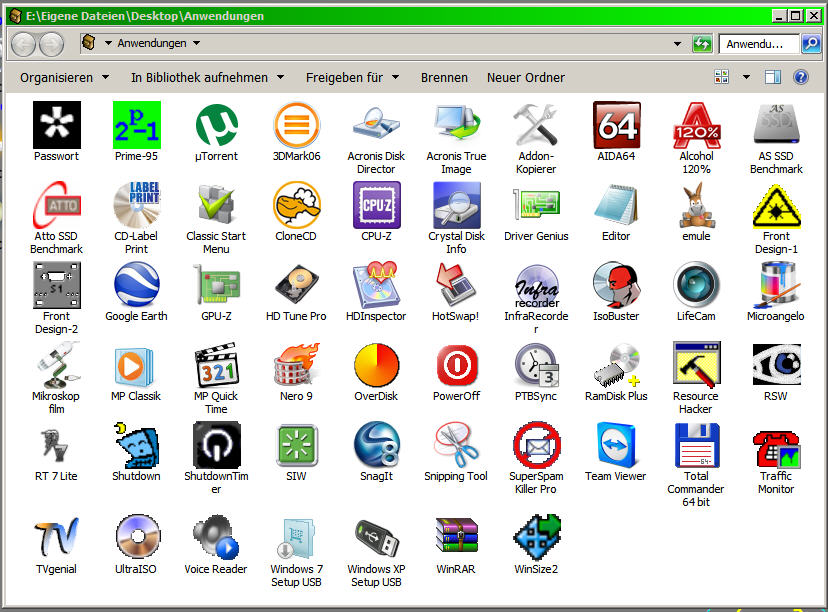Click the search input field
The width and height of the screenshot is (828, 612).
[x=759, y=44]
